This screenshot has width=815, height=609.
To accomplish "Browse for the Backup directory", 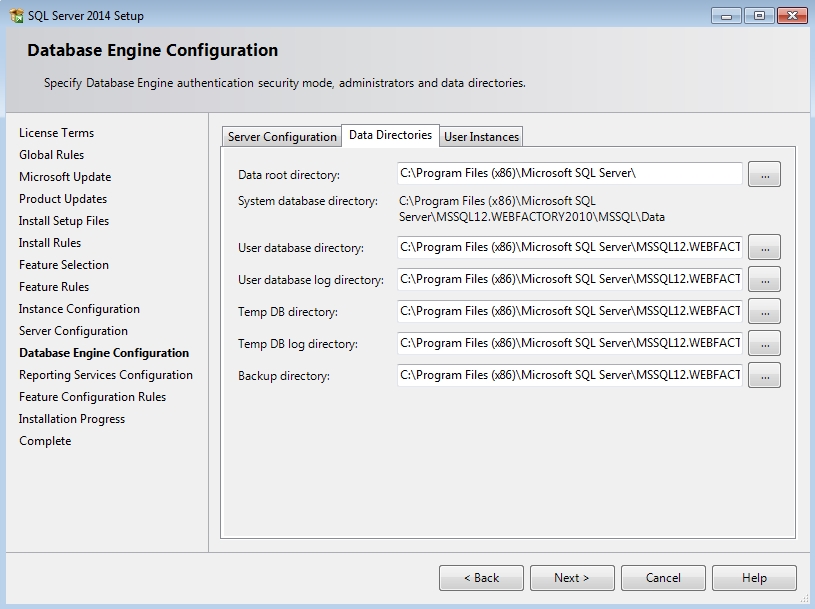I will click(x=763, y=375).
